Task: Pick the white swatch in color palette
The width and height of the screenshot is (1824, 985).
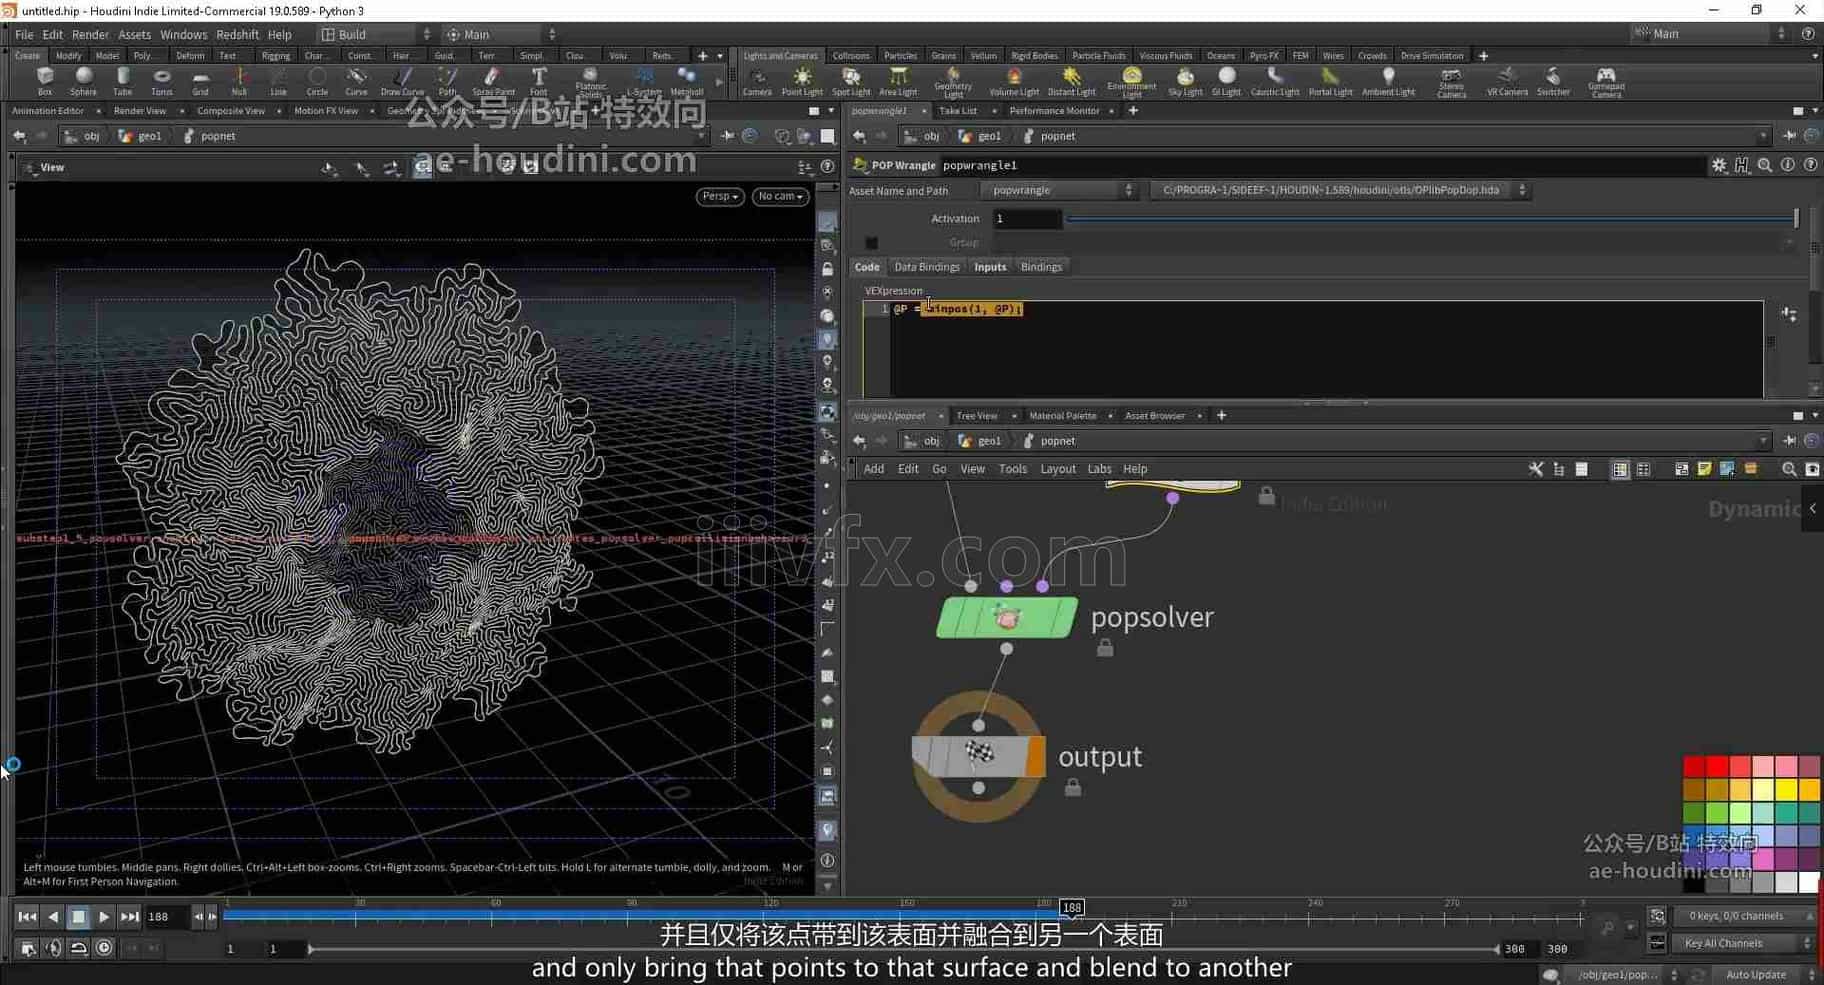Action: coord(1808,882)
